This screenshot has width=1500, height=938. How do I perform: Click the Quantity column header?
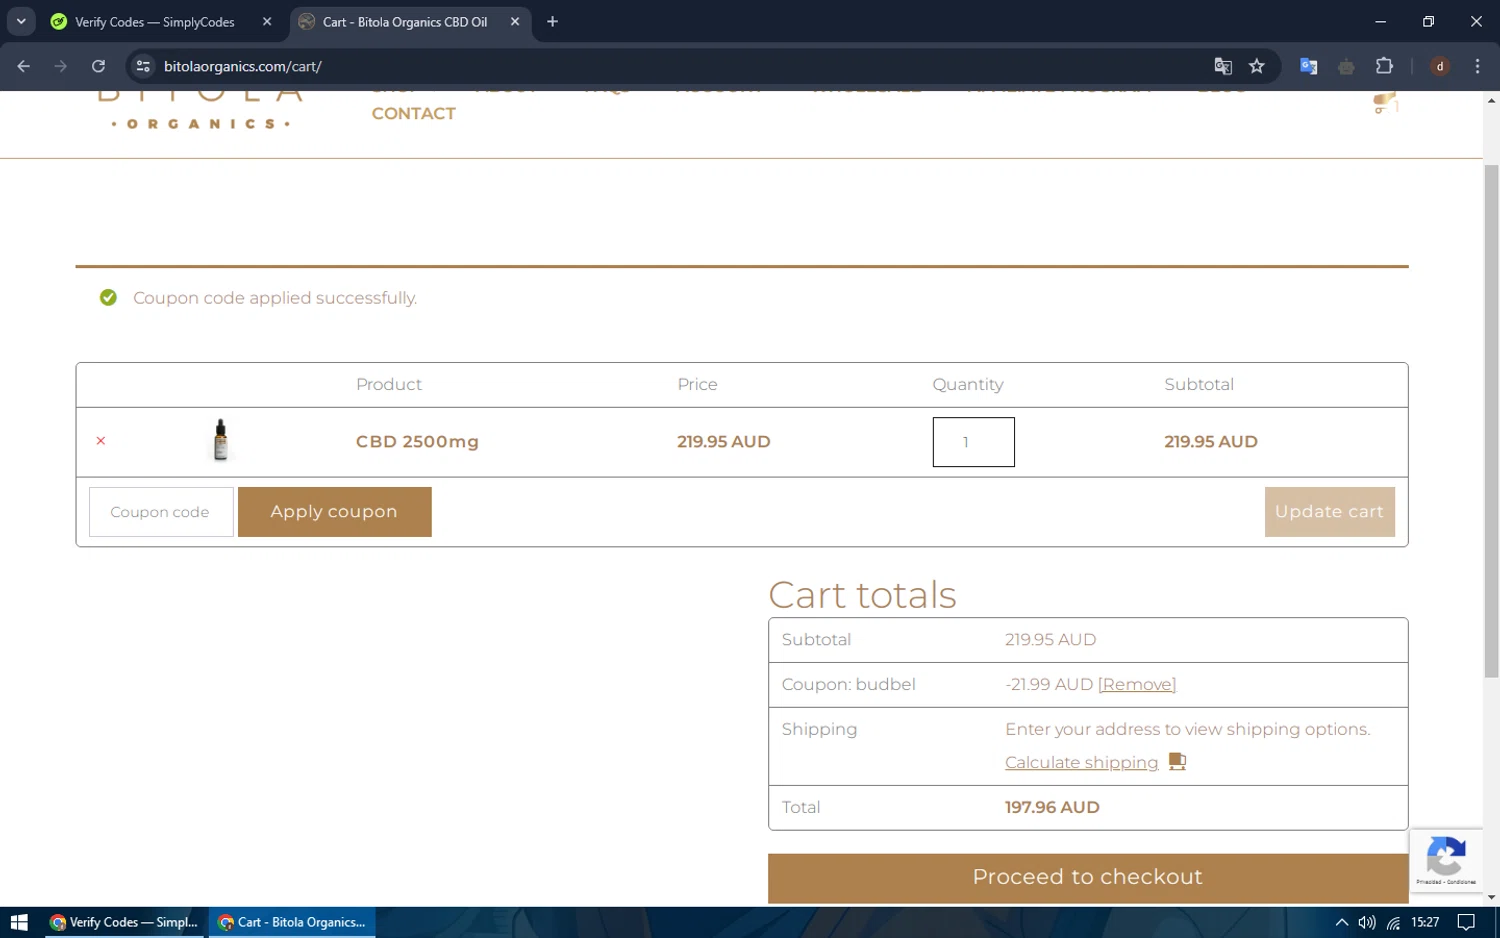click(x=967, y=385)
